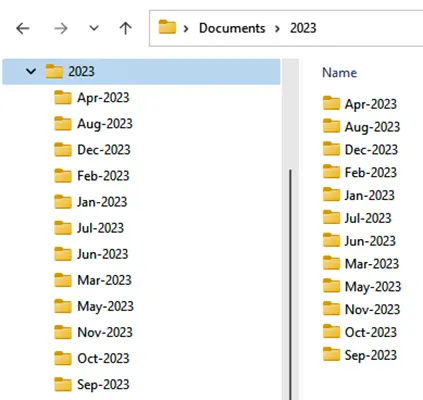This screenshot has height=400, width=423.
Task: Select Nov-2023 name in the file list
Action: tap(372, 309)
